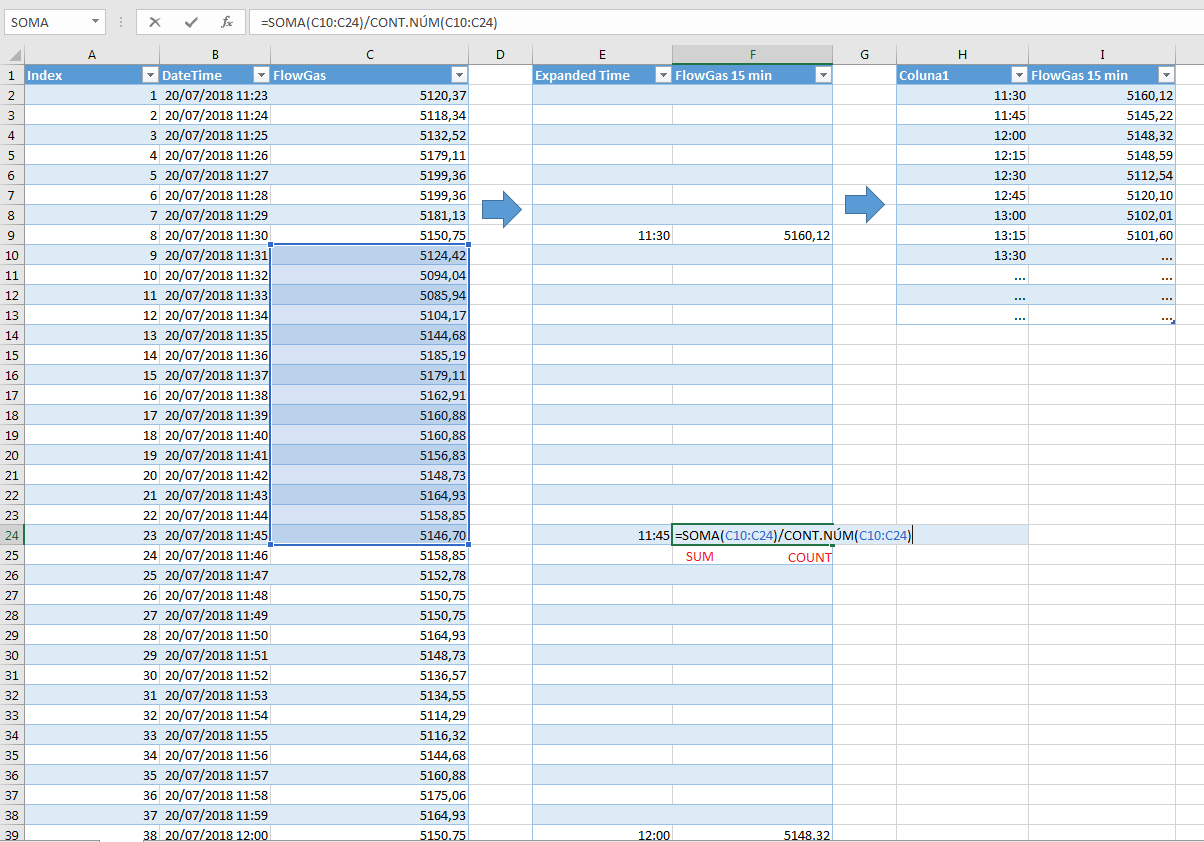Select cell 20/07/2018 11:52
1204x842 pixels.
[215, 675]
